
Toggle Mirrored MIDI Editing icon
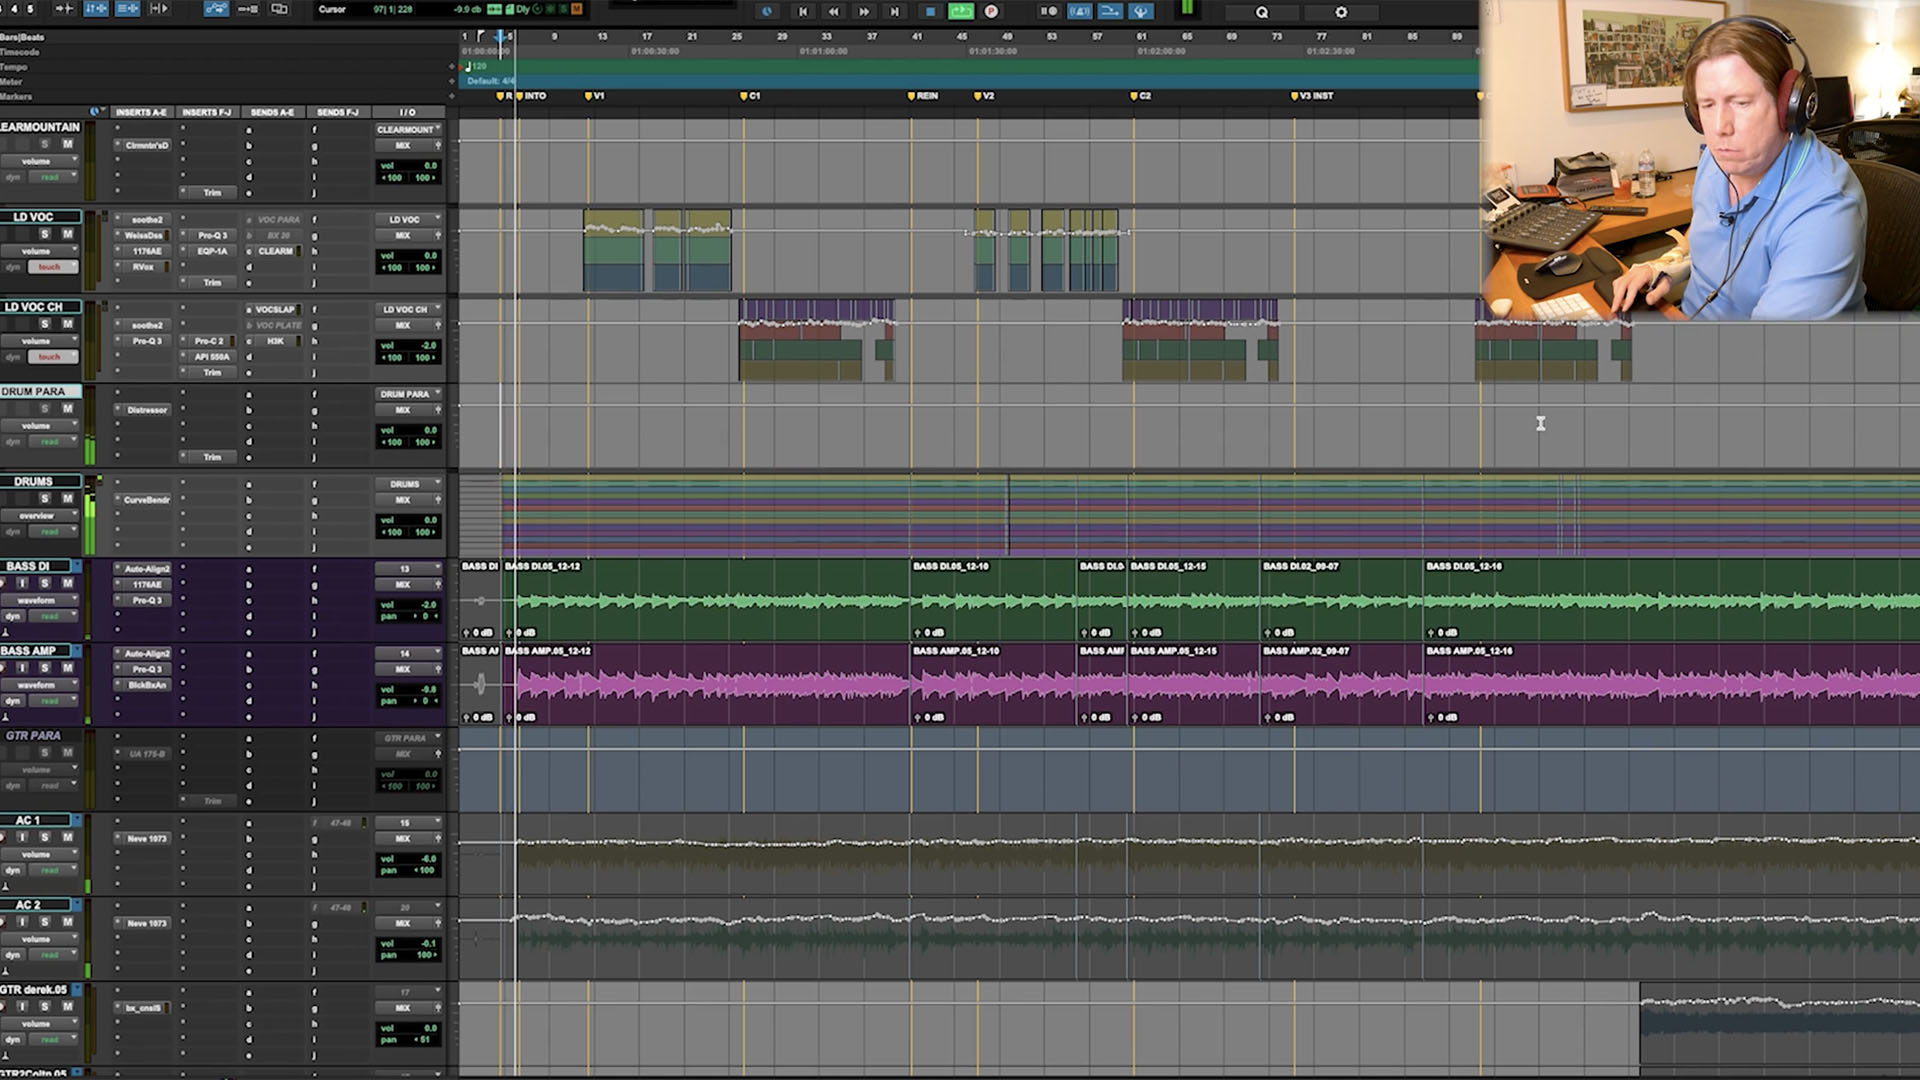click(248, 9)
